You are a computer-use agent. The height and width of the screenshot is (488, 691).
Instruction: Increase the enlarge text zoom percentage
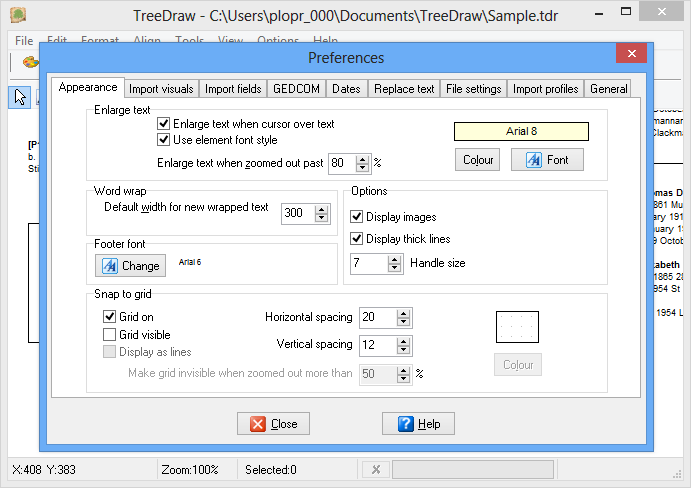362,160
